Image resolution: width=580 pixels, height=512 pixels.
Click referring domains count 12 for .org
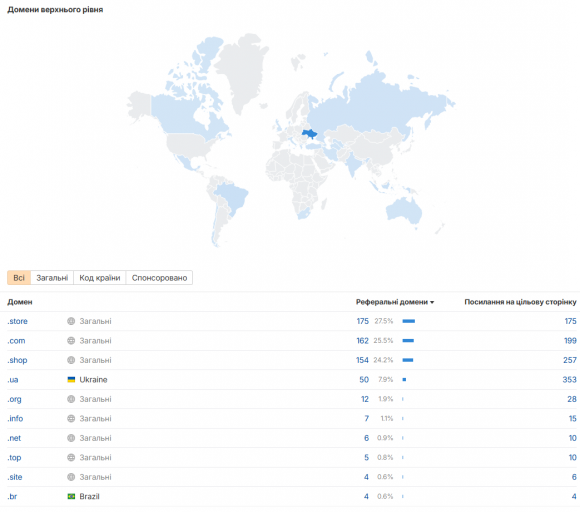(365, 399)
